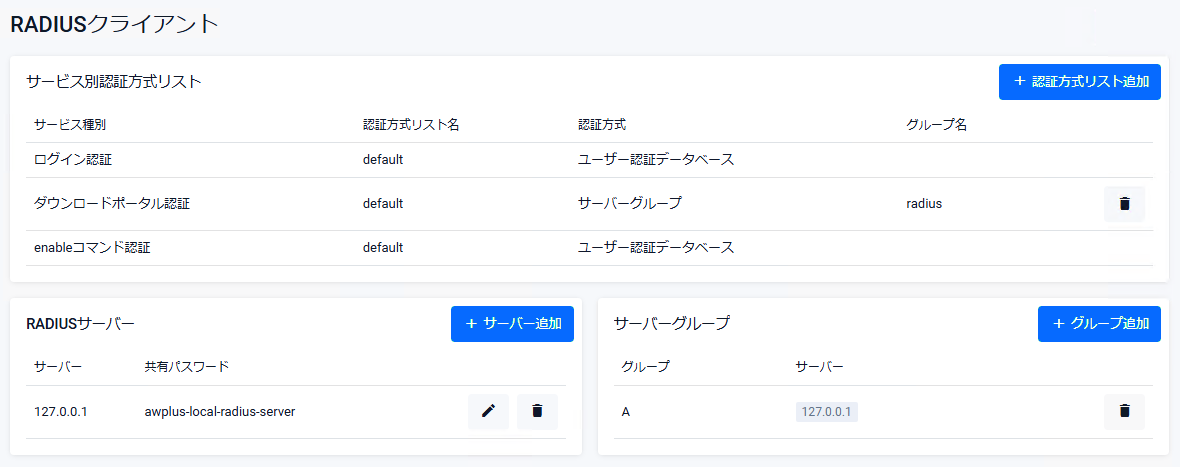Click the 認証方式リスト追加 button
The image size is (1180, 467).
tap(1079, 82)
